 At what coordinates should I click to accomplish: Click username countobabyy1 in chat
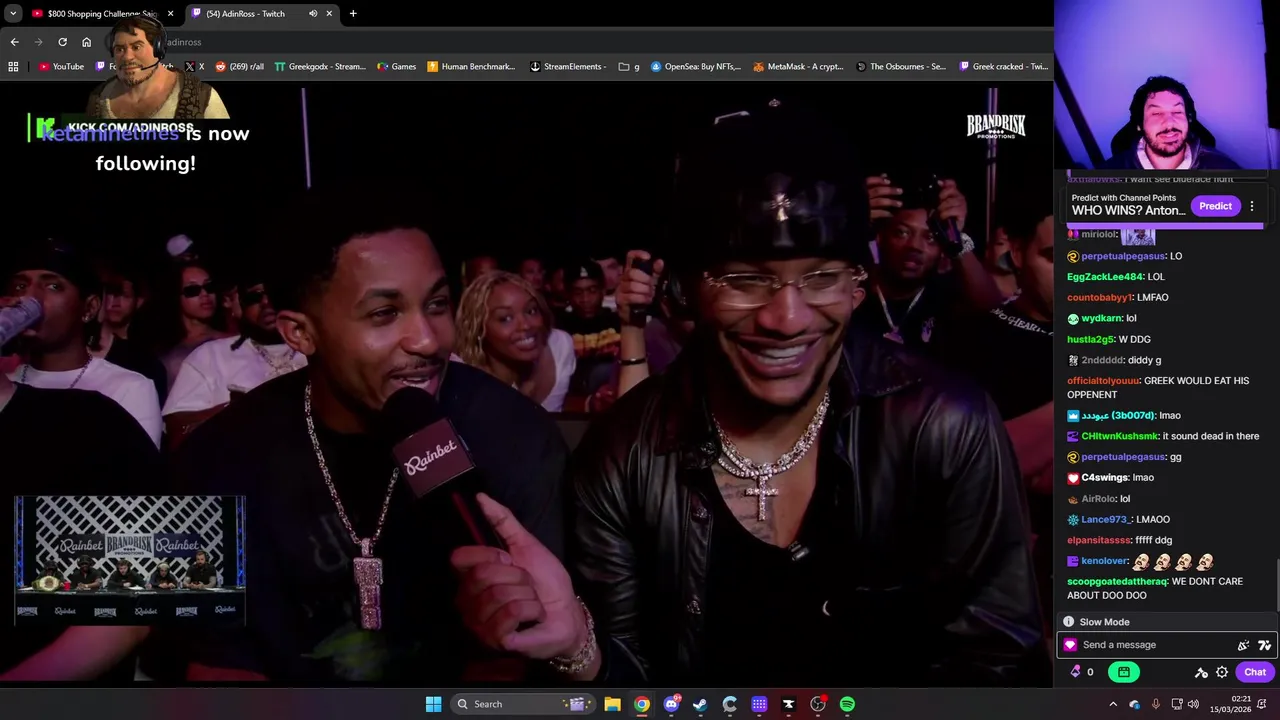tap(1100, 298)
